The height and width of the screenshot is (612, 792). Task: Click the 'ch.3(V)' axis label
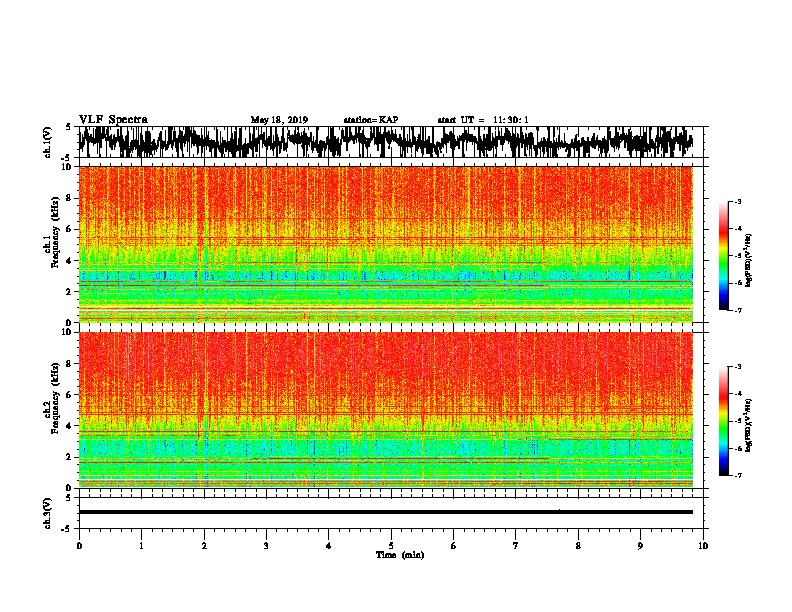[48, 513]
